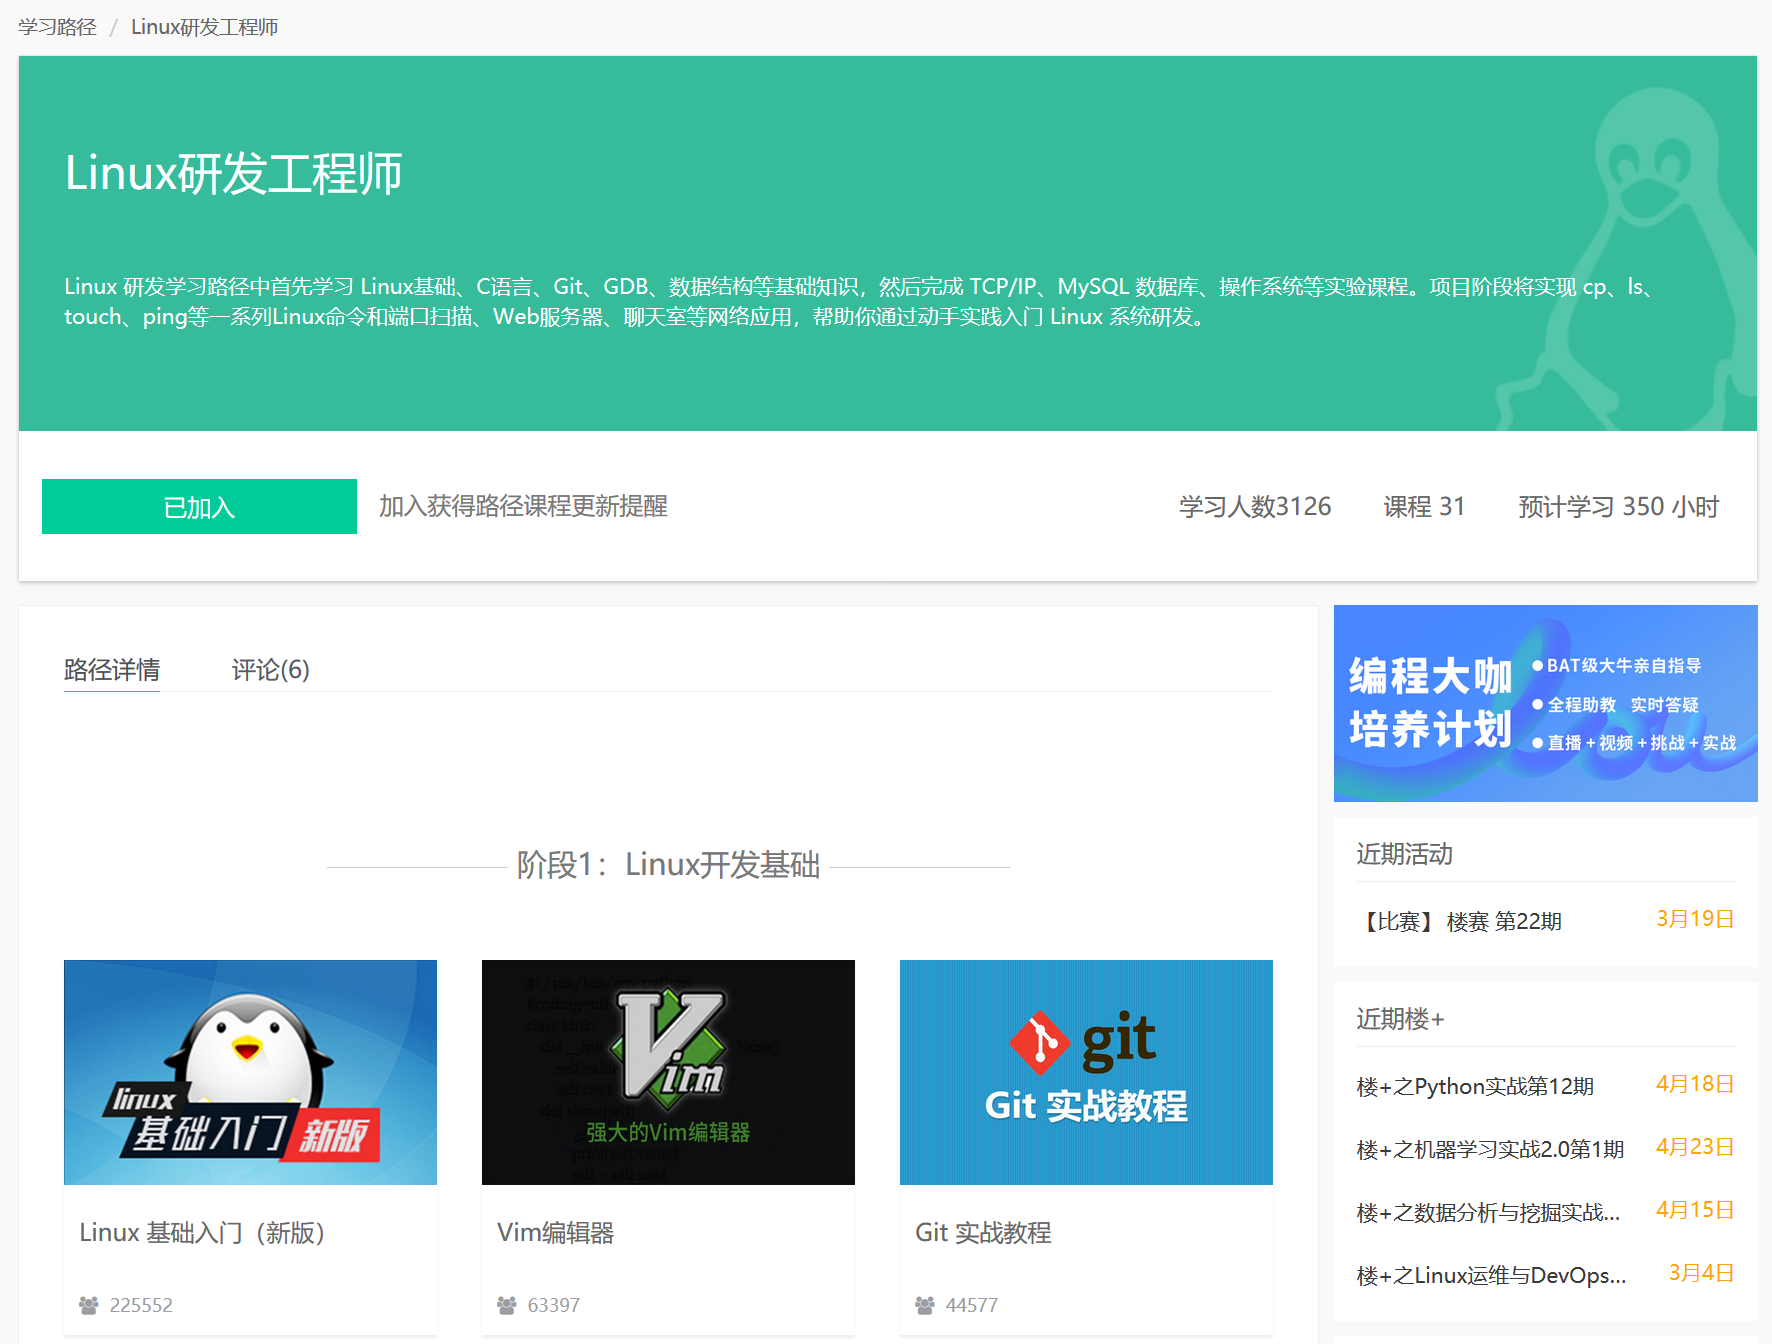Click the 63397 learner count
The image size is (1772, 1344).
click(554, 1305)
